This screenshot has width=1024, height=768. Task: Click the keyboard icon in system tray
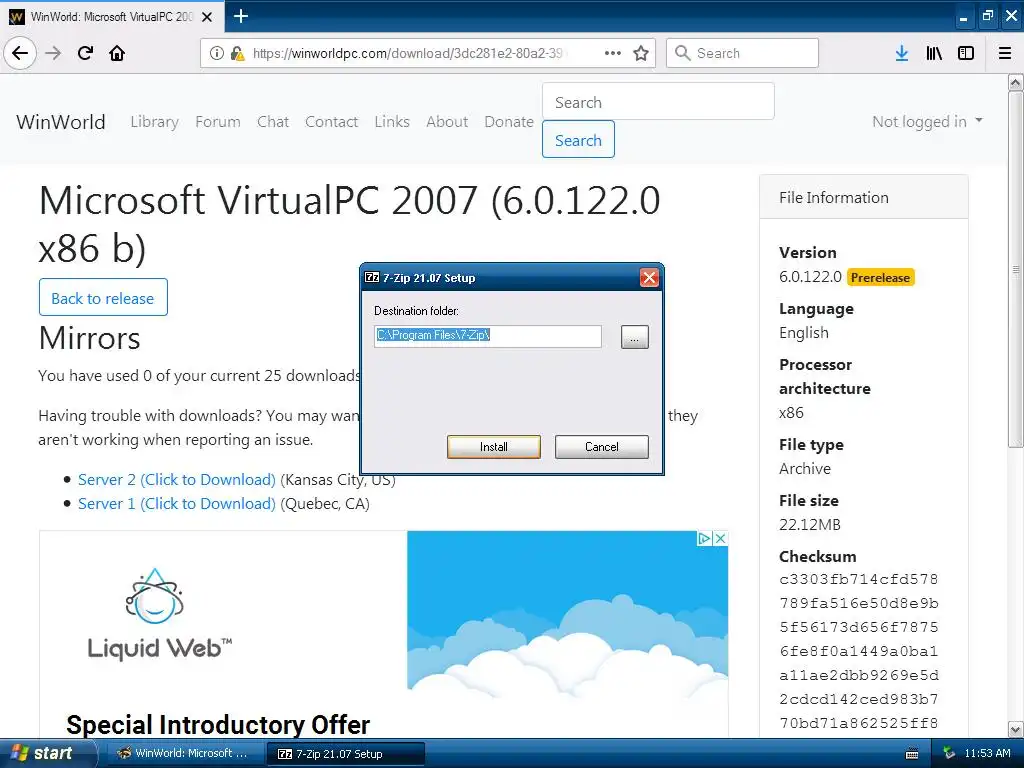[912, 754]
